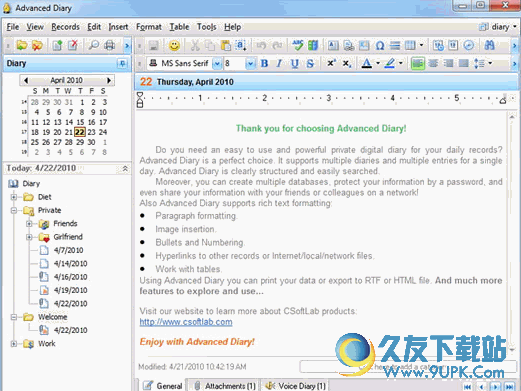Image resolution: width=521 pixels, height=391 pixels.
Task: Click the save floppy disk icon
Action: (154, 45)
